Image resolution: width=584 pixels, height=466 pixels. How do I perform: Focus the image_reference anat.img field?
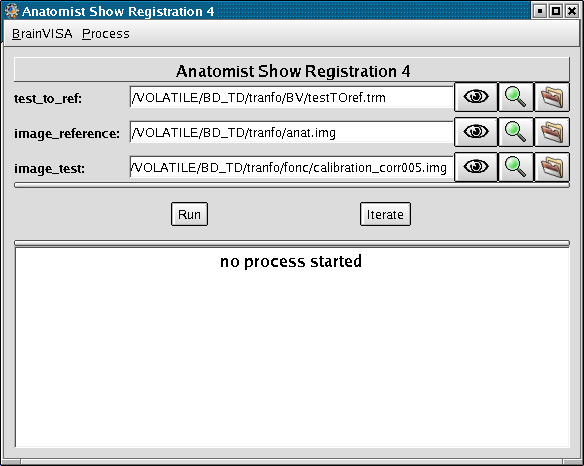[291, 132]
